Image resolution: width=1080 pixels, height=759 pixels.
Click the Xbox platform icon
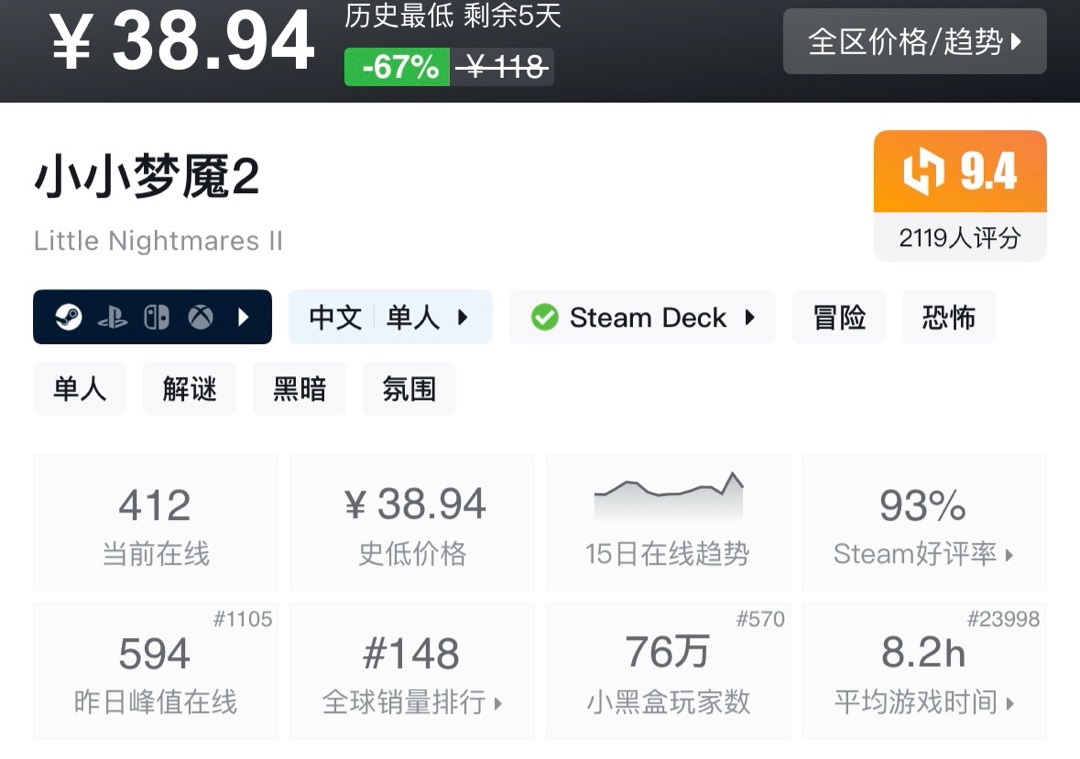[200, 318]
